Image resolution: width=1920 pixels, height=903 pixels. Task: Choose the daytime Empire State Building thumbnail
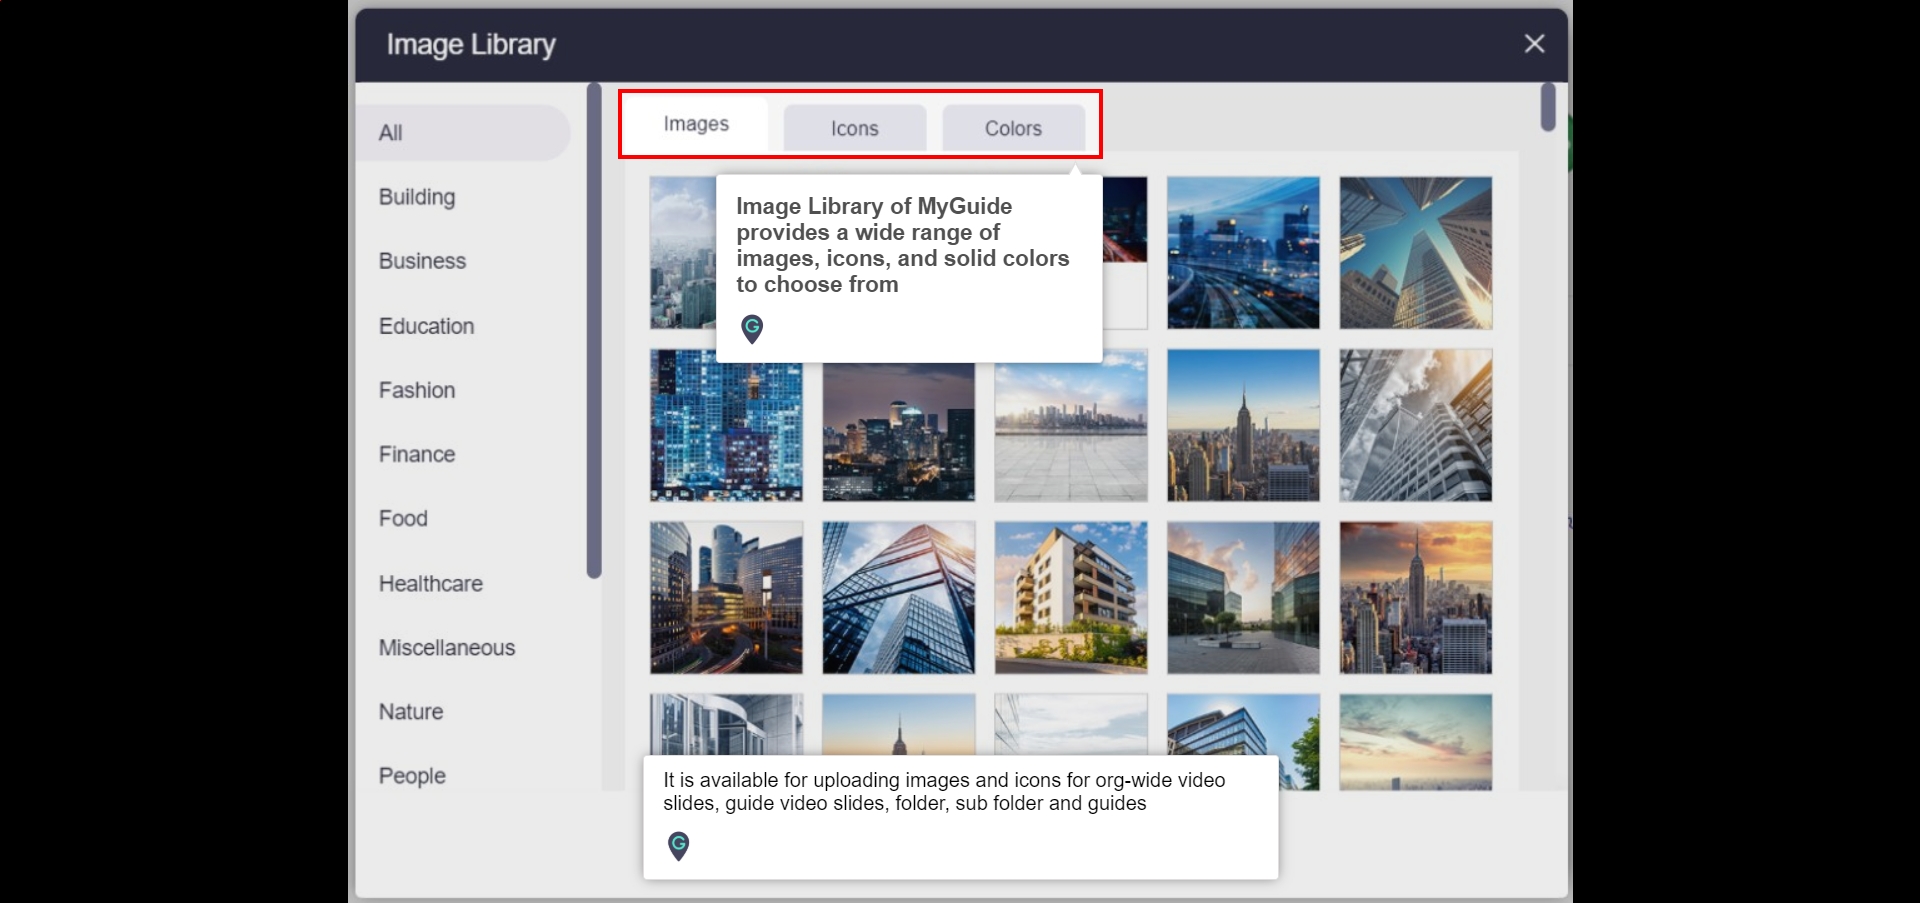pos(1243,425)
